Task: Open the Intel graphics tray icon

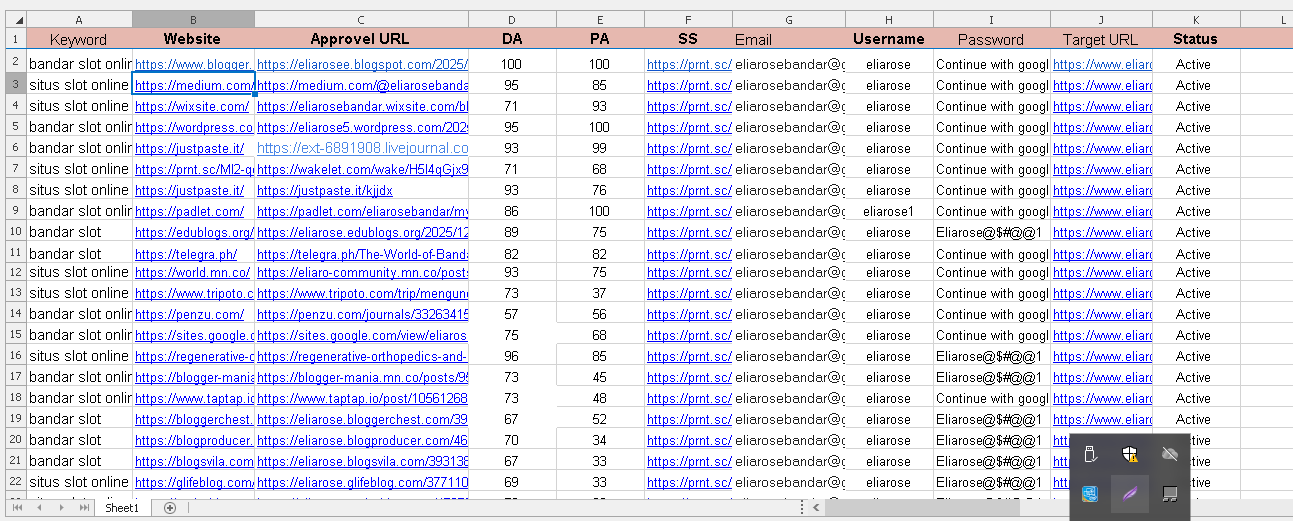Action: [1092, 493]
